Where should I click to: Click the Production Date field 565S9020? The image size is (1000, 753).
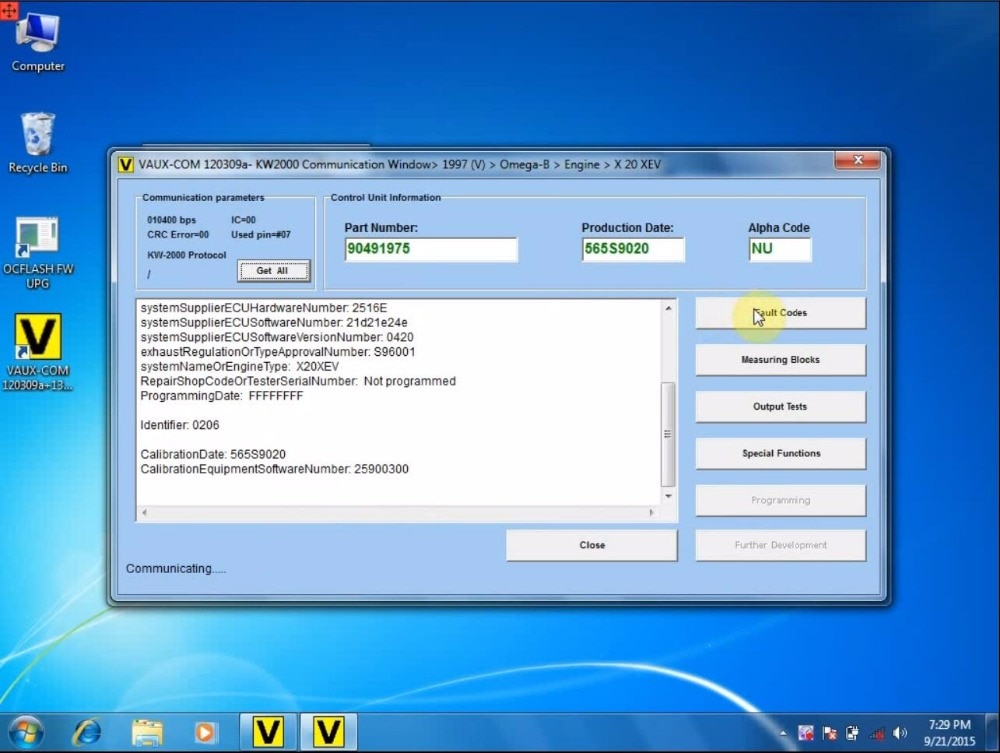(633, 249)
